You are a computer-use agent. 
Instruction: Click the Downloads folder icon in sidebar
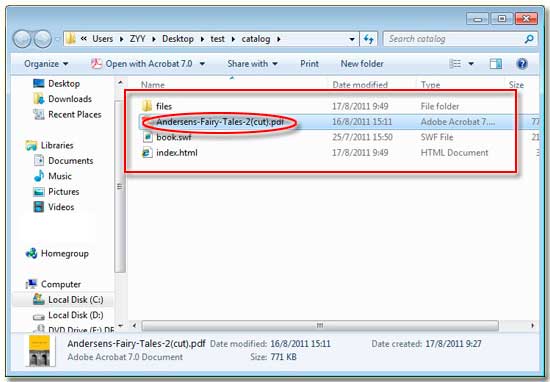[39, 99]
